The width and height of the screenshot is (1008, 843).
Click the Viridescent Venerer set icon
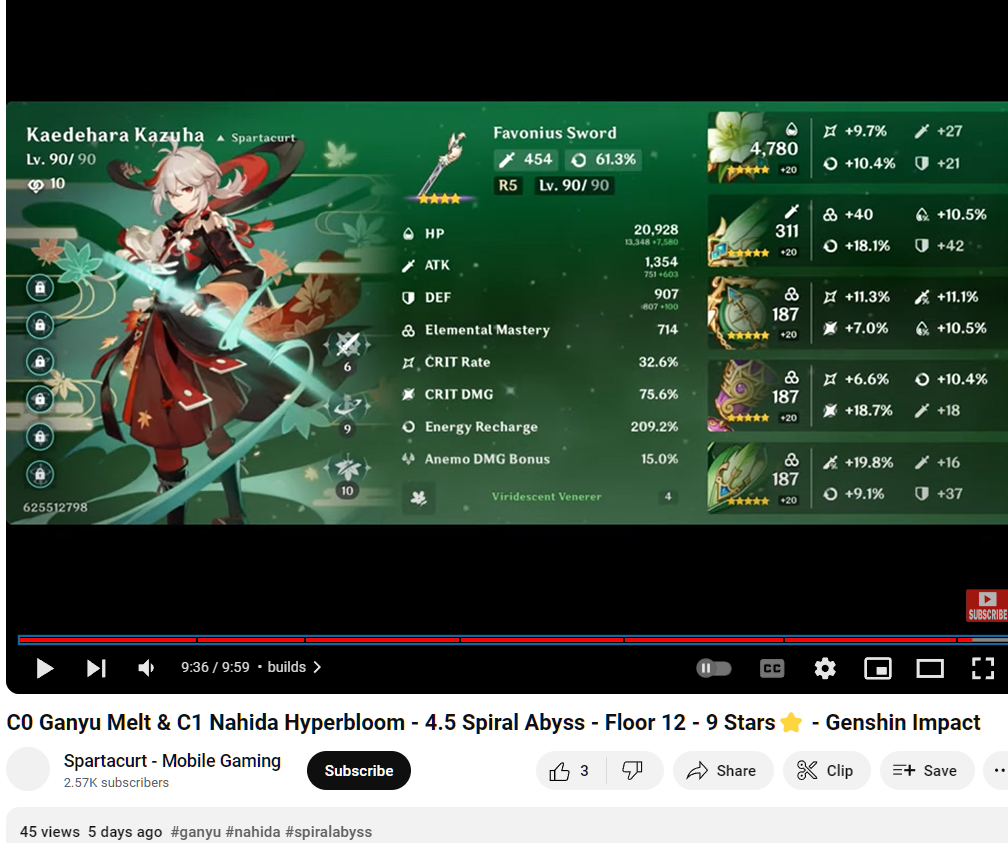[418, 497]
